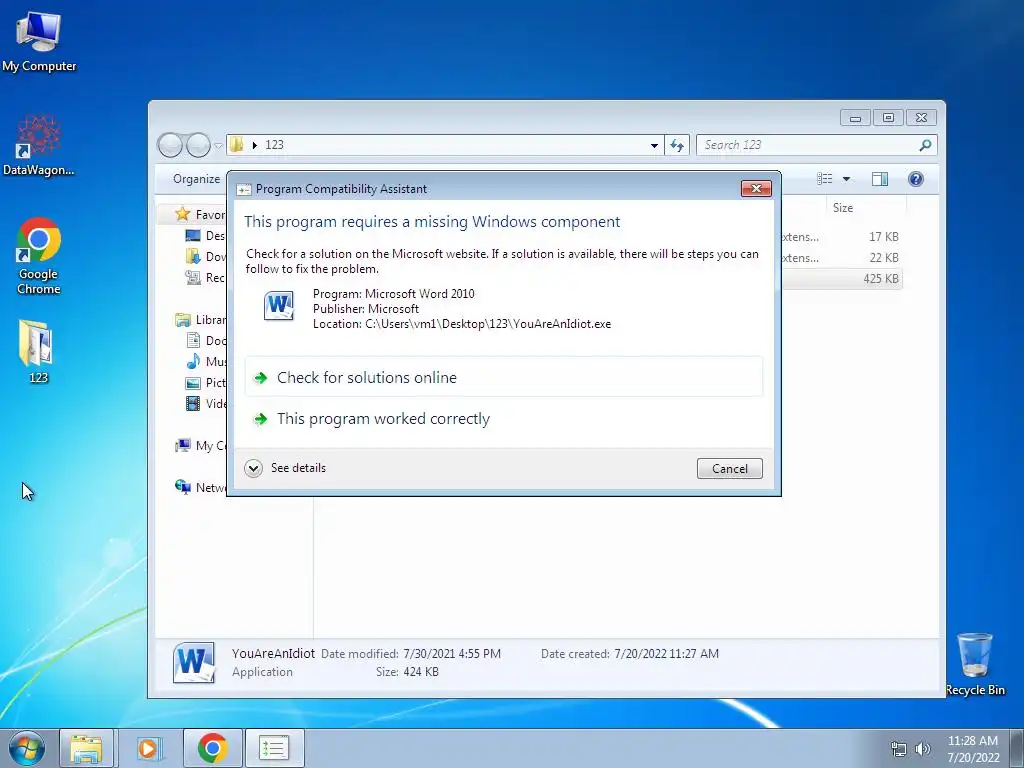Toggle the preview pane button
The image size is (1024, 768).
(880, 179)
